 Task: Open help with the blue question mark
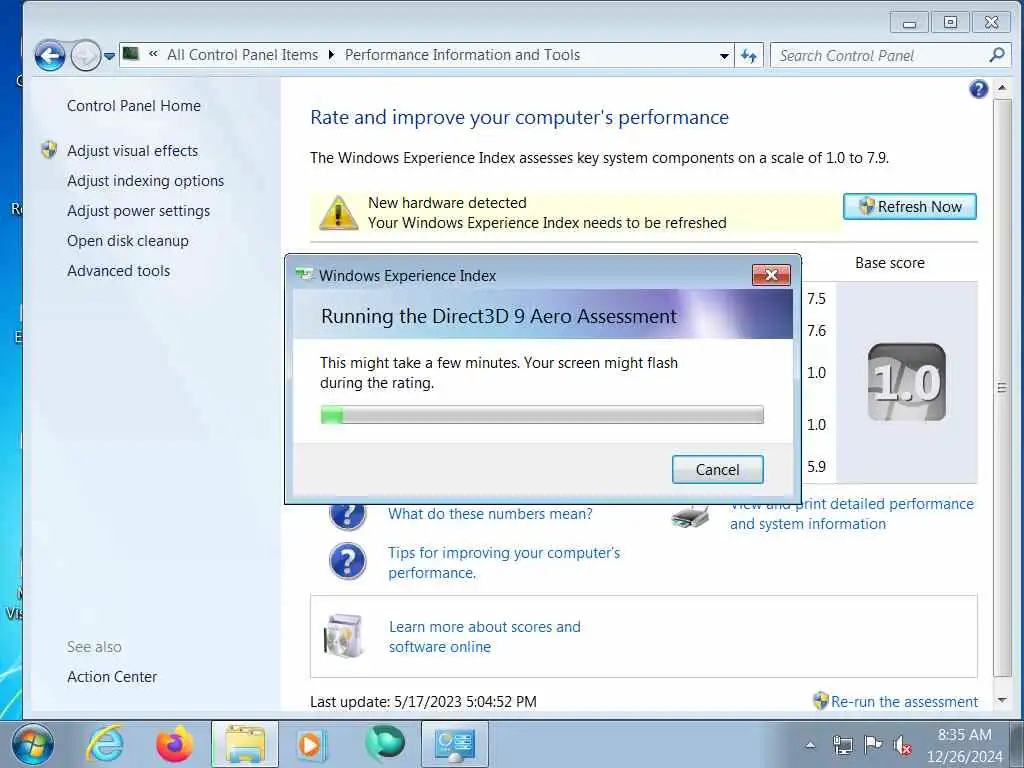coord(978,89)
